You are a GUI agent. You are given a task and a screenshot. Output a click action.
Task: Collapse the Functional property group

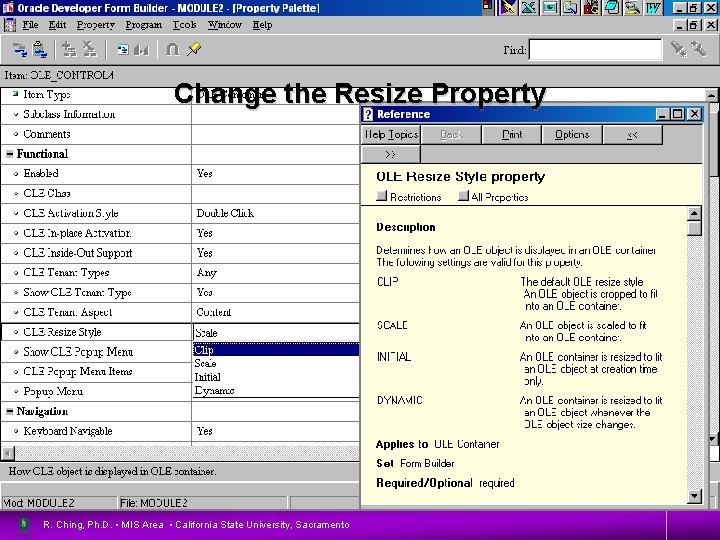[9, 154]
